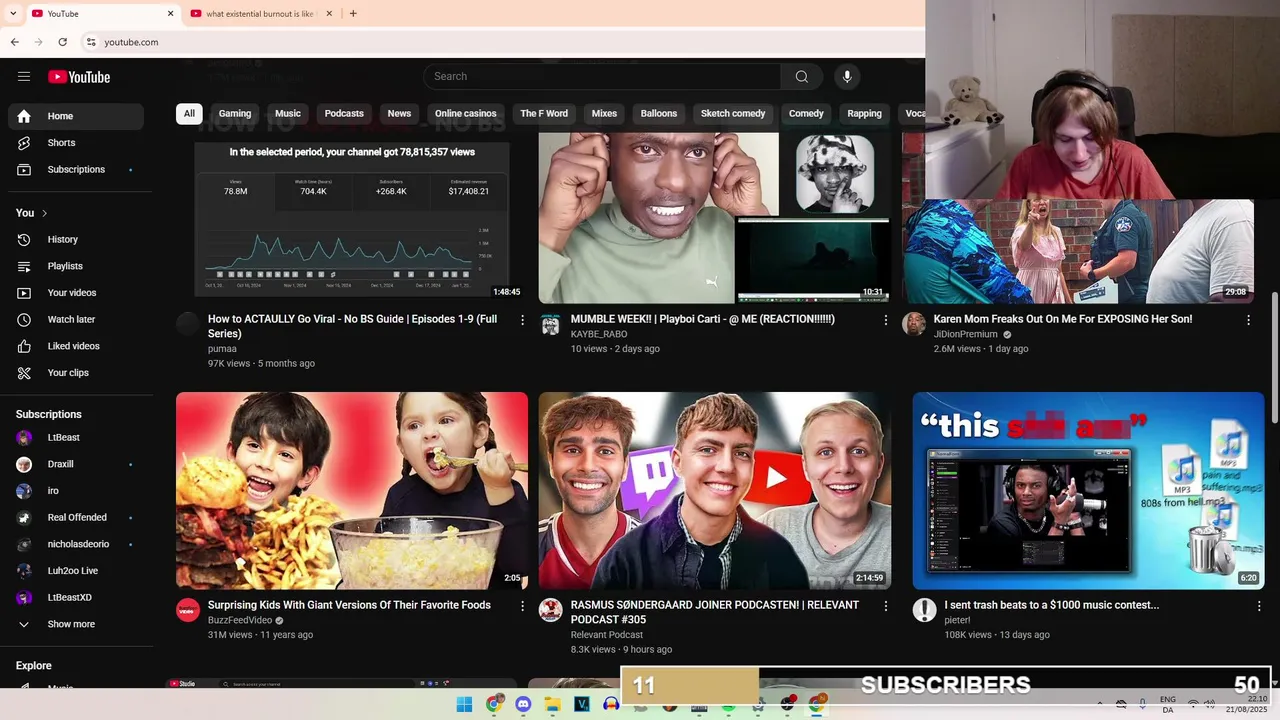Switch to the existential burnout tab
This screenshot has width=1280, height=720.
260,14
